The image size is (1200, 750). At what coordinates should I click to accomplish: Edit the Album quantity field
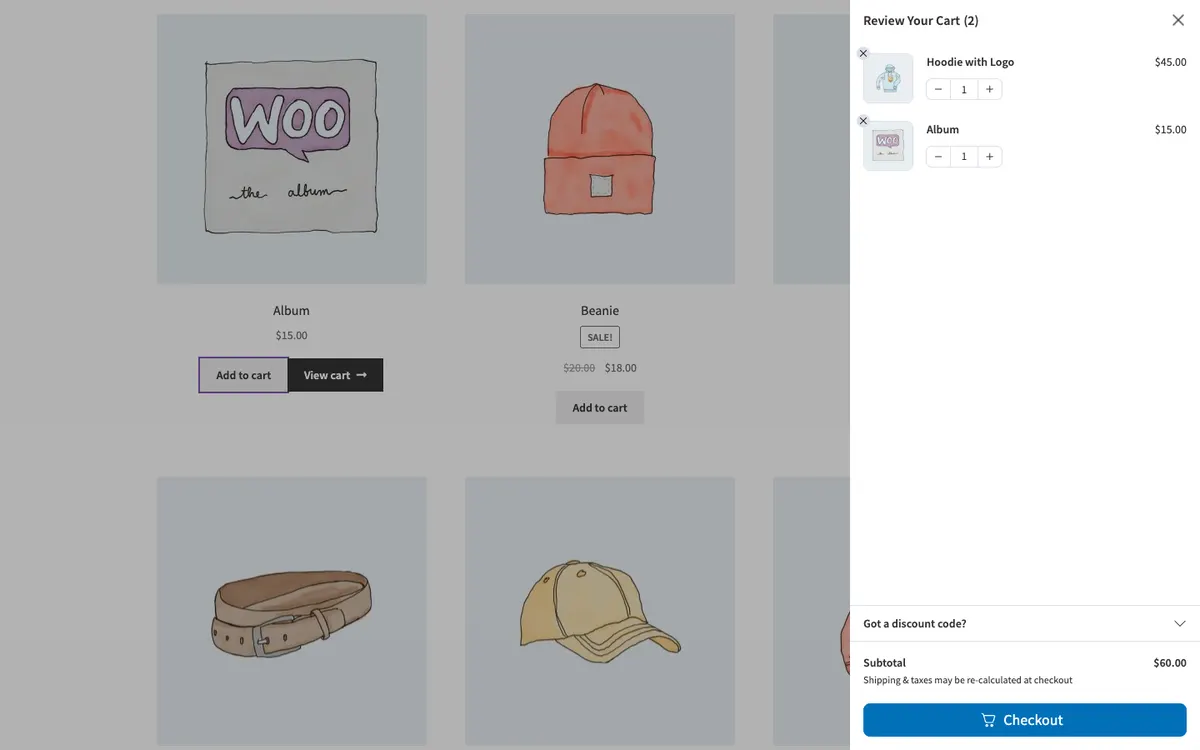click(964, 156)
